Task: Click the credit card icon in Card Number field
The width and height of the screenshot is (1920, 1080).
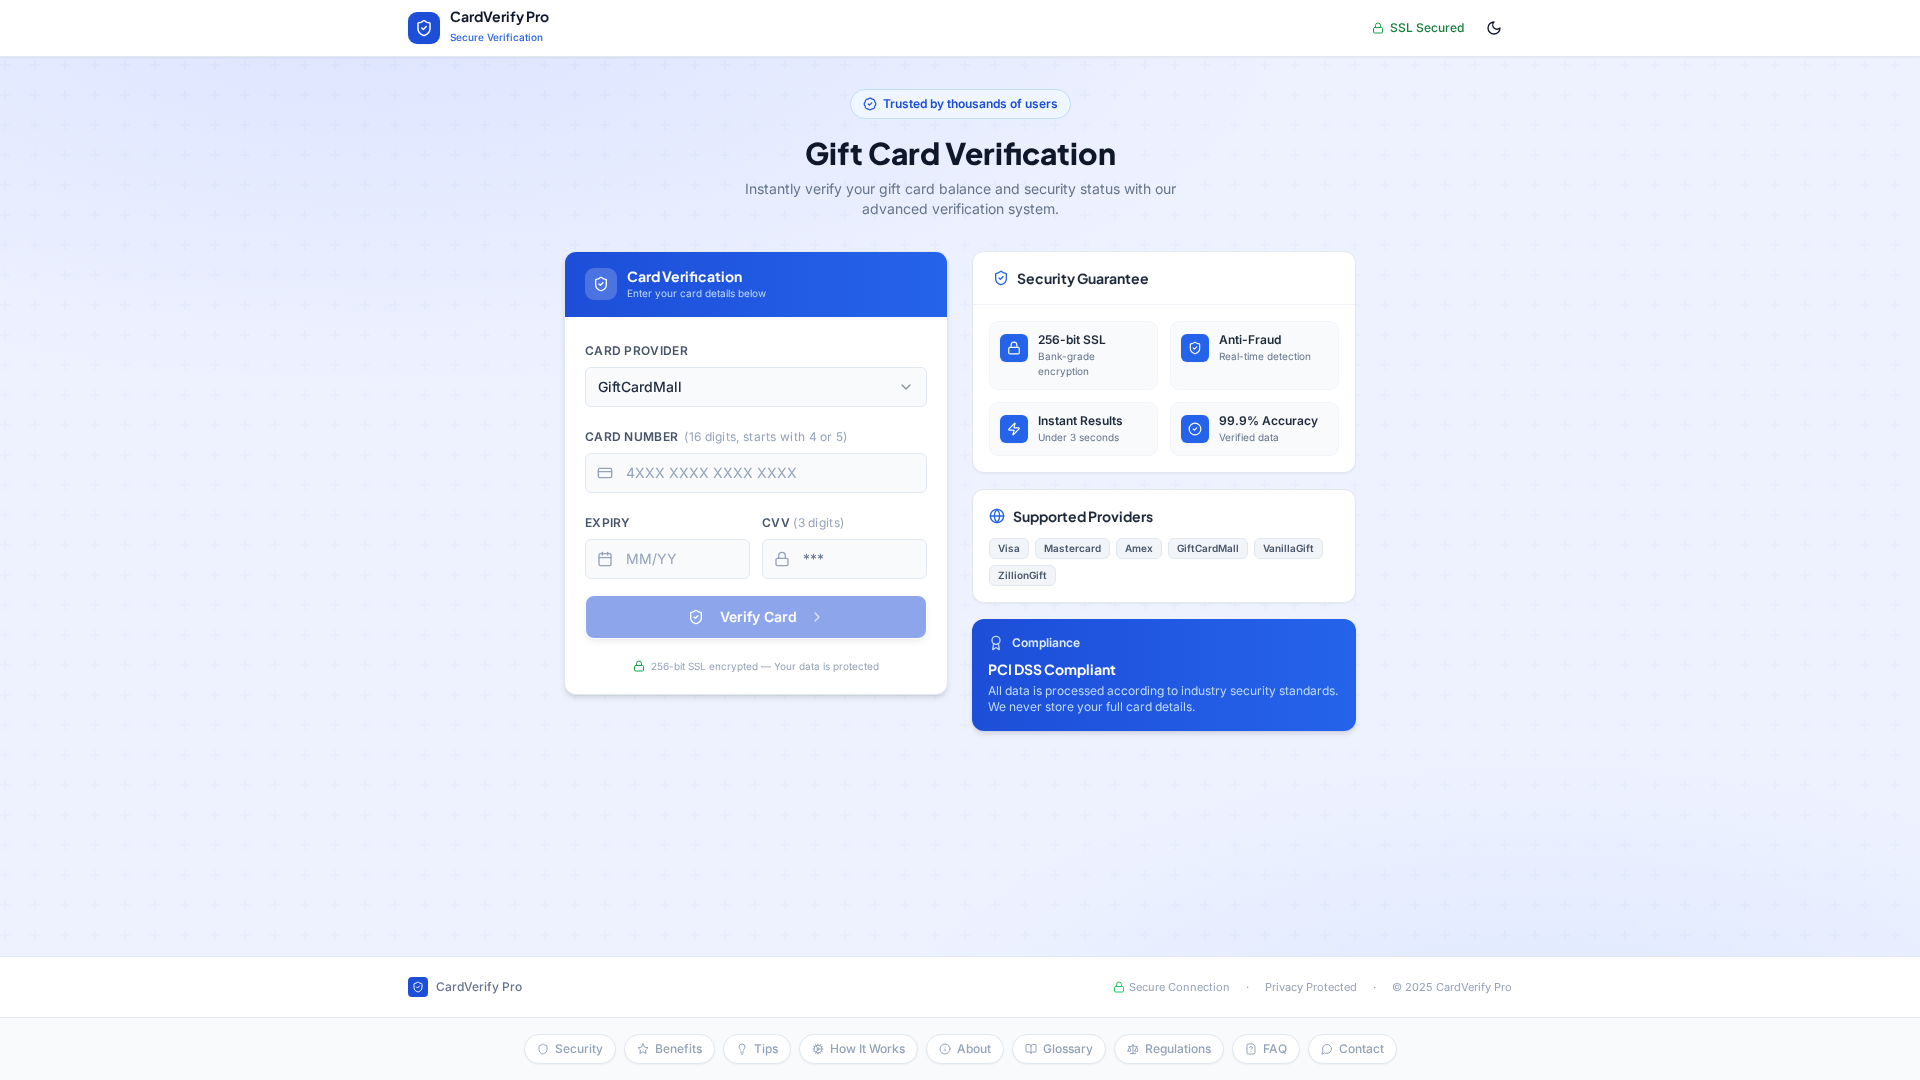Action: (605, 473)
